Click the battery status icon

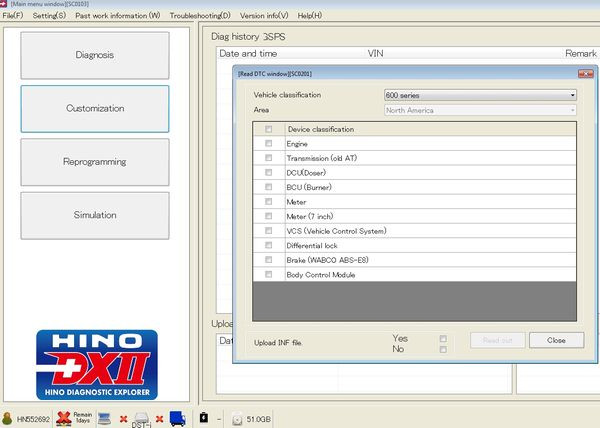(204, 417)
